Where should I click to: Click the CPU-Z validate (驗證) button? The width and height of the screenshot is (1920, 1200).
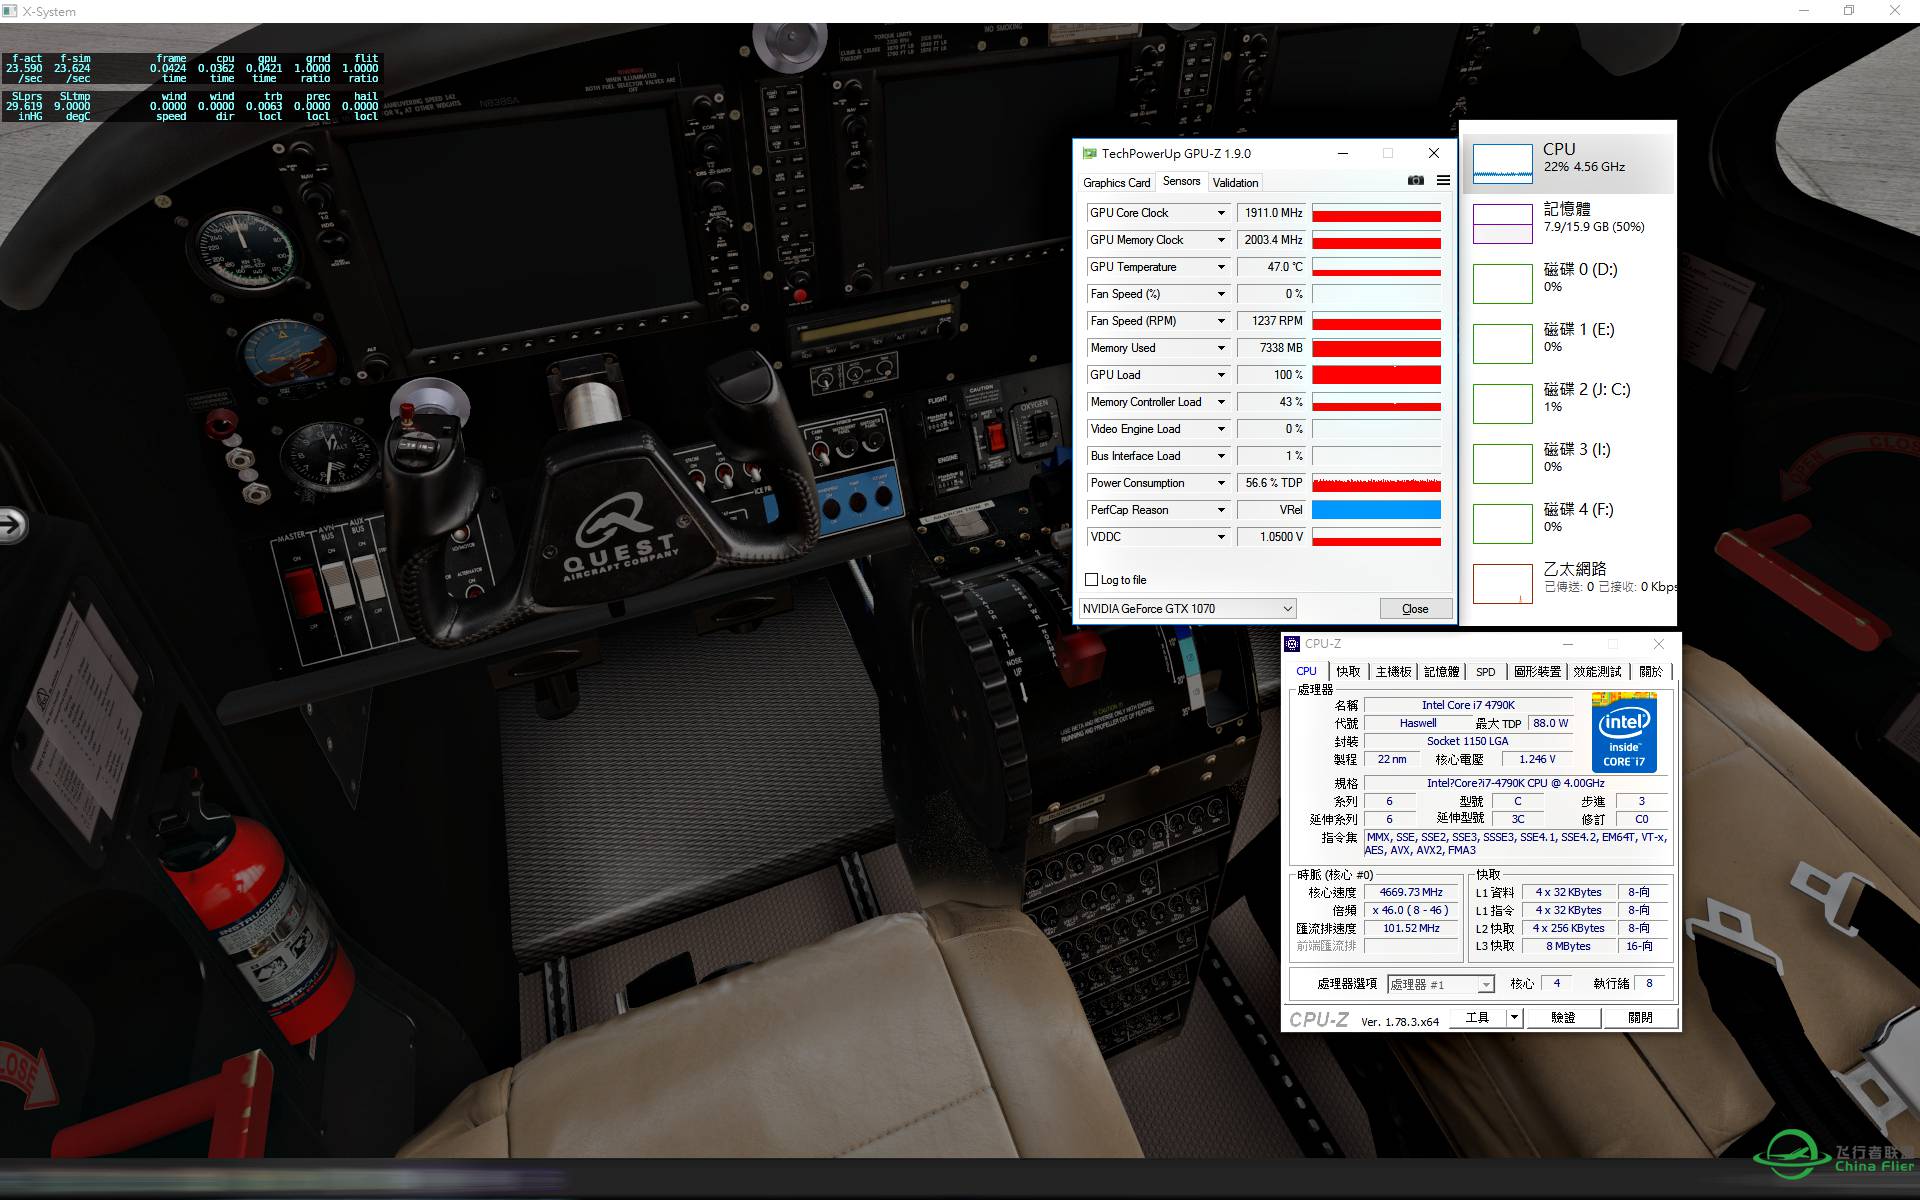[x=1563, y=1018]
